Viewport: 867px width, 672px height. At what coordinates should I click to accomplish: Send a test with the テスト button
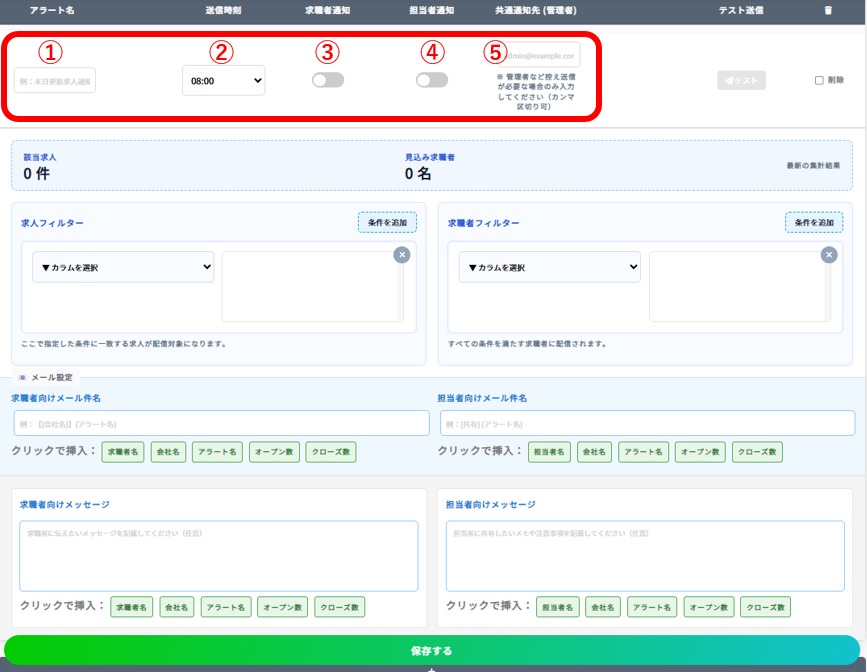point(741,80)
